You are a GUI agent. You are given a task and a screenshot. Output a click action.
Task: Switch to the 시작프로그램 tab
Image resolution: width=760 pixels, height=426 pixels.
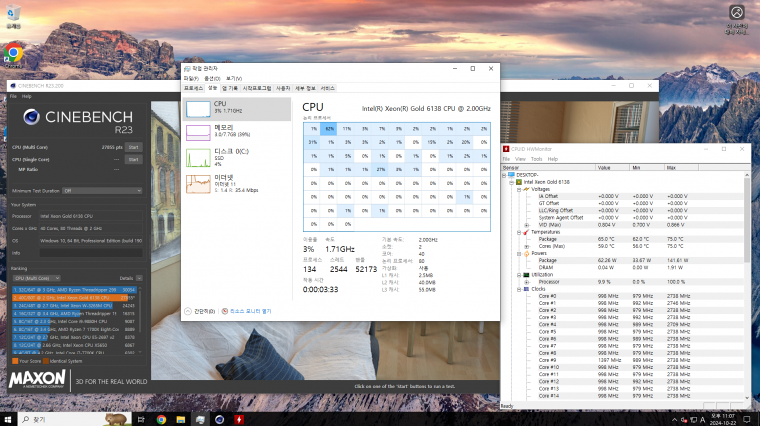click(257, 88)
